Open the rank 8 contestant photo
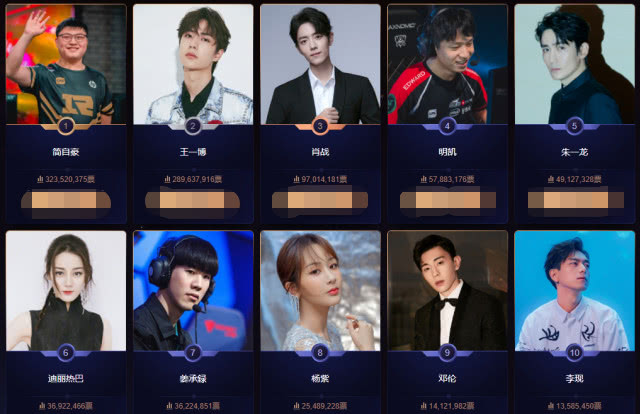Screen dimensions: 640x414 point(320,291)
